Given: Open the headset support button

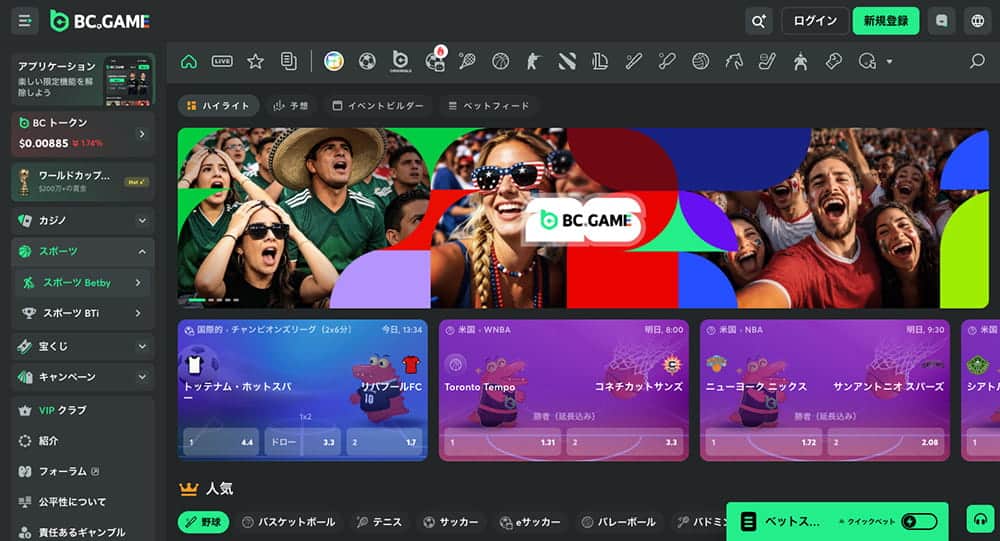Looking at the screenshot, I should 980,519.
